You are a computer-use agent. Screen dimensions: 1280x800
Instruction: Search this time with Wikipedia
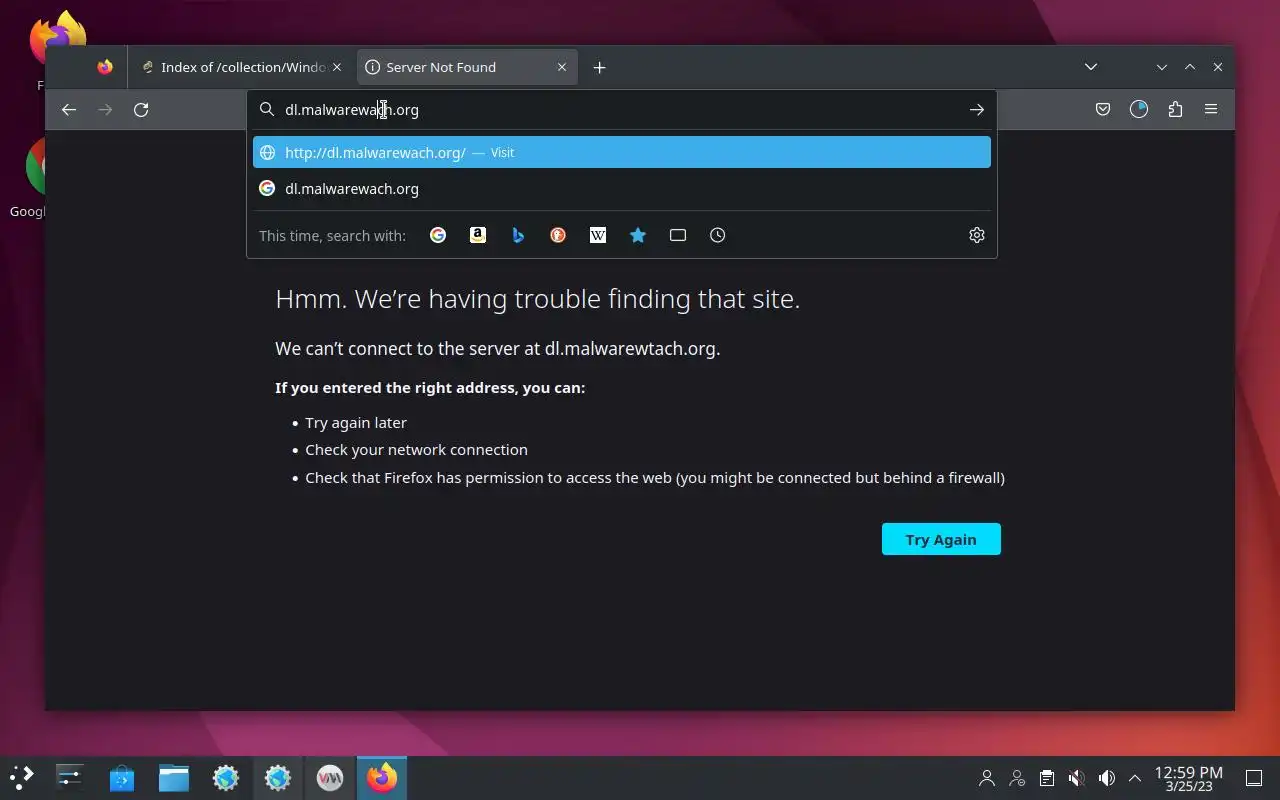point(598,235)
